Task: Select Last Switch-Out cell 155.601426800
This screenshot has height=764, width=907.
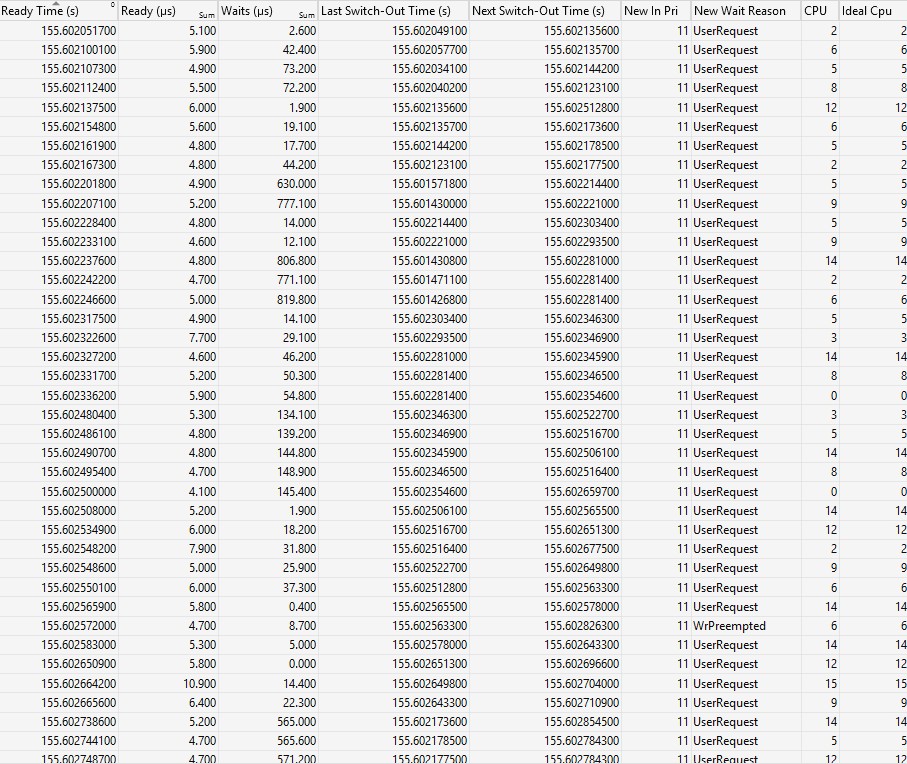Action: [429, 300]
